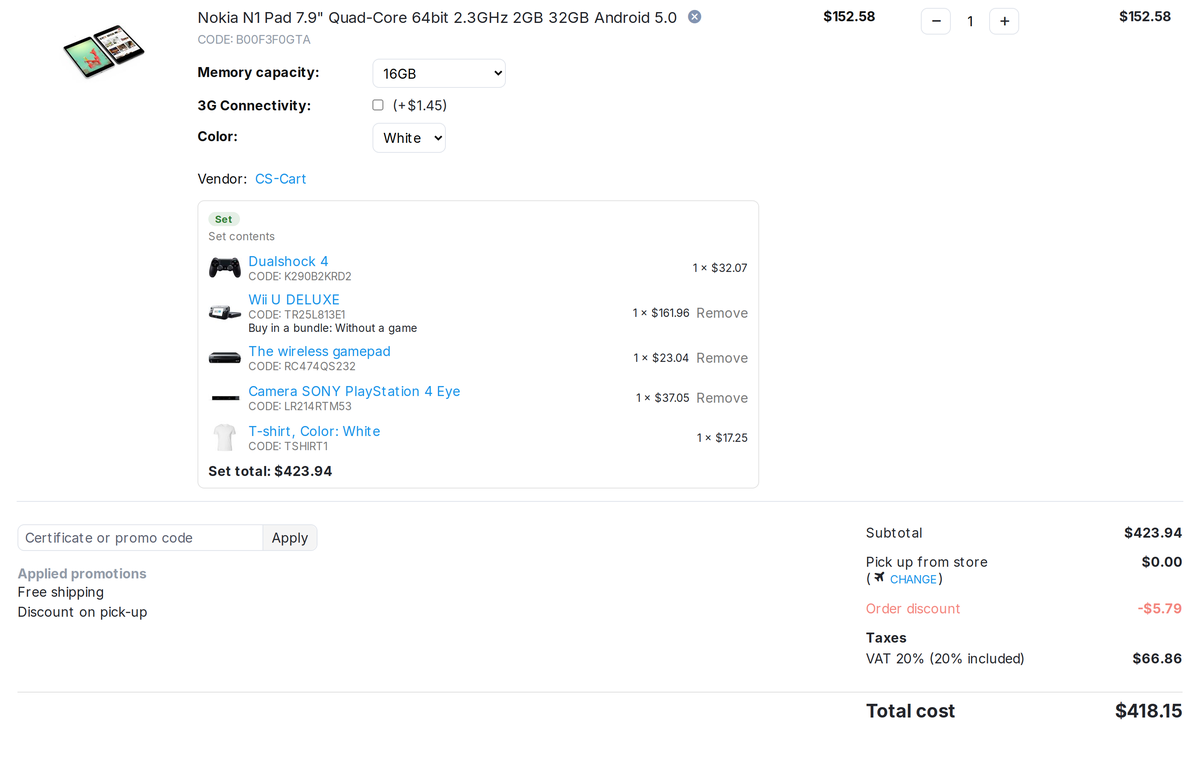
Task: Click the Certificate or promo code field
Action: point(140,538)
